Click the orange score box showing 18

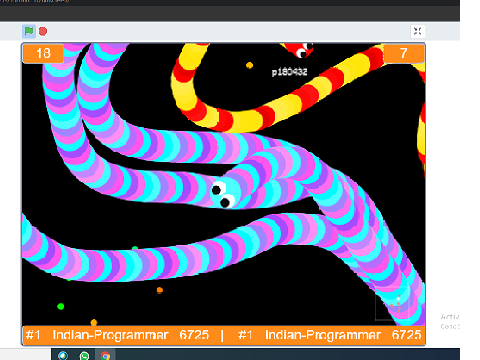tap(43, 53)
